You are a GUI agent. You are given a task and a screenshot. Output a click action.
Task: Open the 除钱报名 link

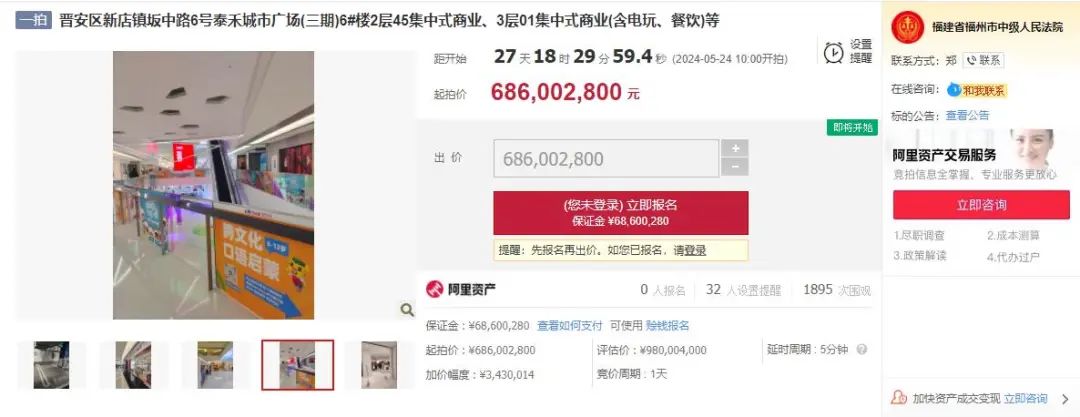(x=667, y=325)
